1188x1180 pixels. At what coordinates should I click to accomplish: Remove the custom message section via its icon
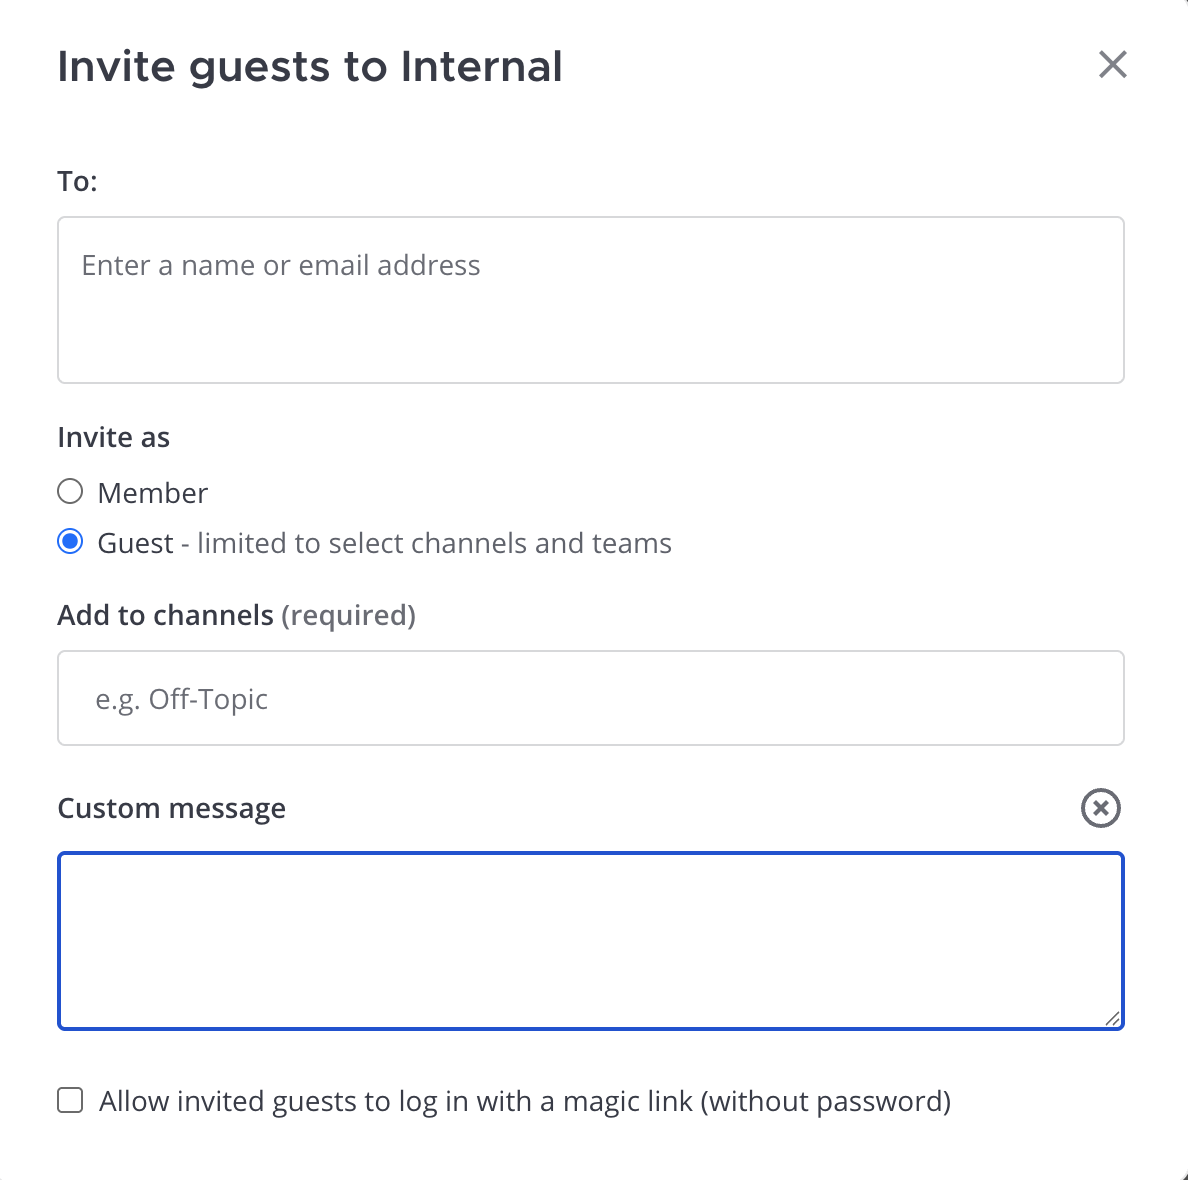click(x=1100, y=808)
